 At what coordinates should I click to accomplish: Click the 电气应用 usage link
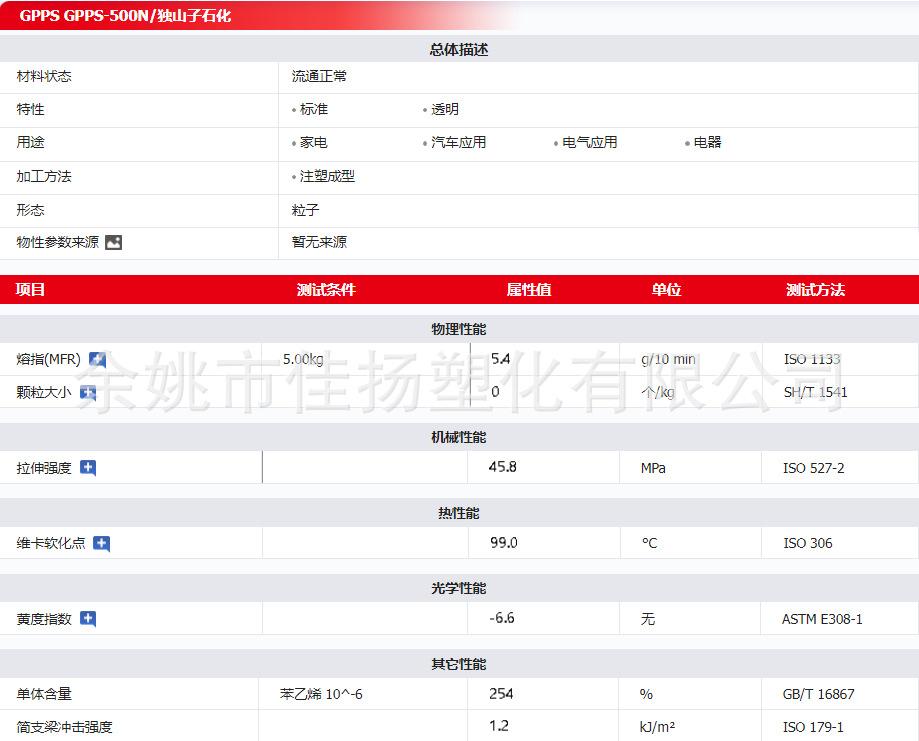(x=589, y=143)
